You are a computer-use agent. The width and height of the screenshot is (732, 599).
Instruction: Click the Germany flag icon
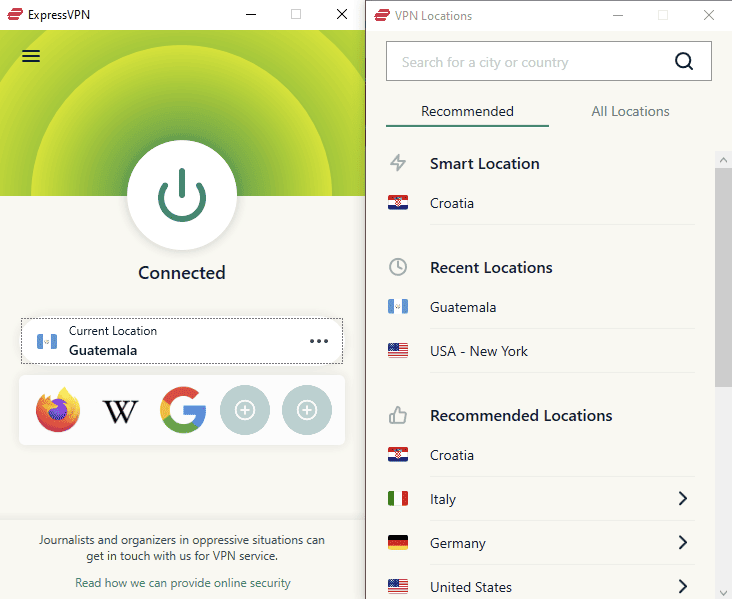click(398, 543)
